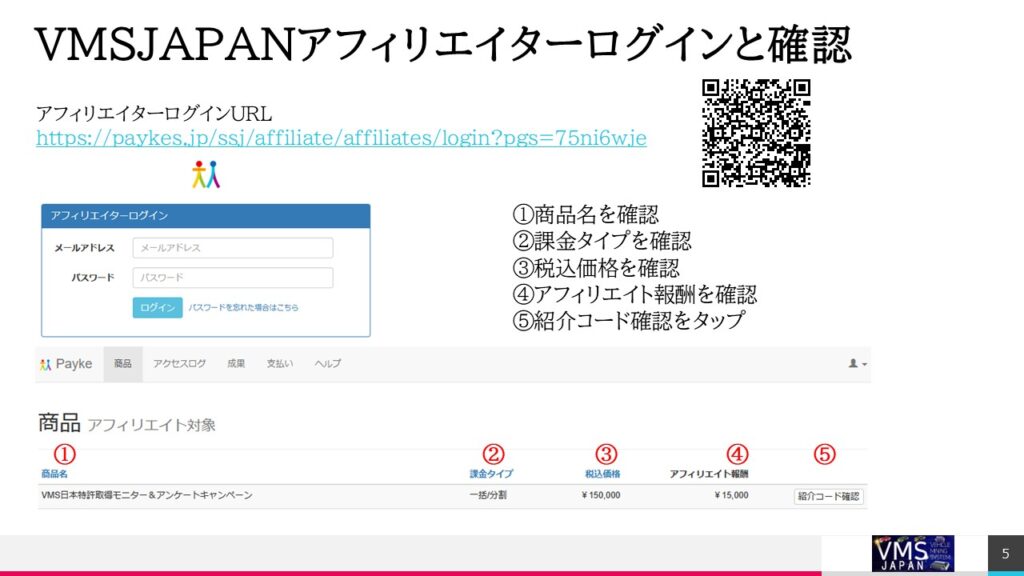Sort by 課金タイプ column header

click(x=491, y=473)
